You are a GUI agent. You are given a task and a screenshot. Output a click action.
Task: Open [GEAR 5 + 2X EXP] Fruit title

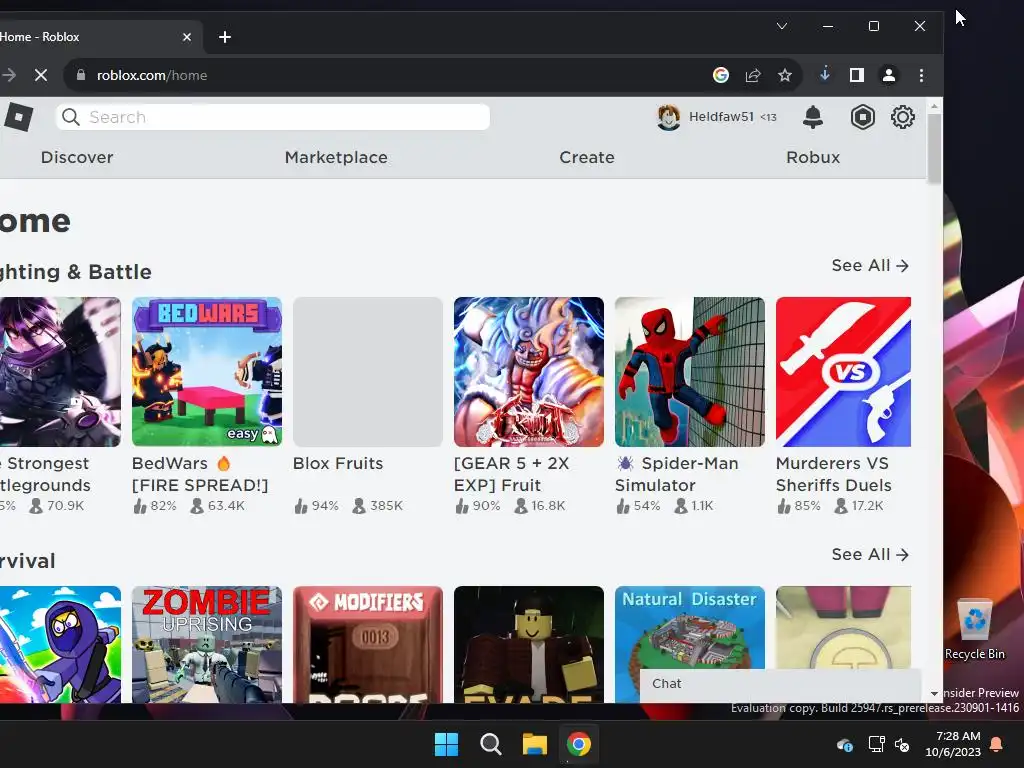[511, 474]
